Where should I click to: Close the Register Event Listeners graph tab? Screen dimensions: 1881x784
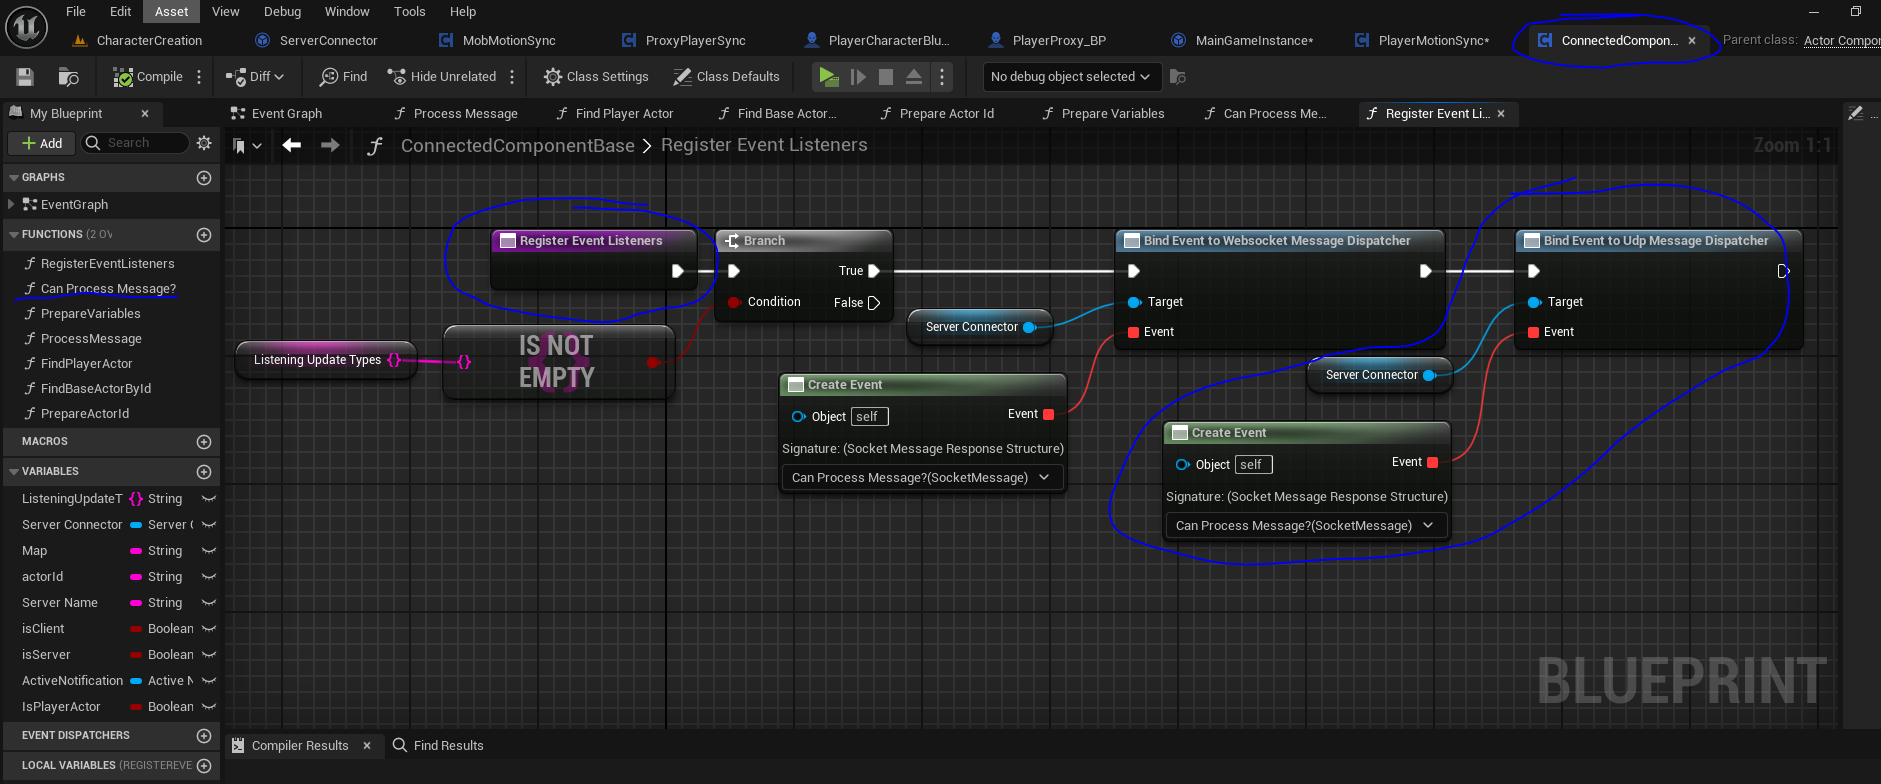tap(1501, 114)
